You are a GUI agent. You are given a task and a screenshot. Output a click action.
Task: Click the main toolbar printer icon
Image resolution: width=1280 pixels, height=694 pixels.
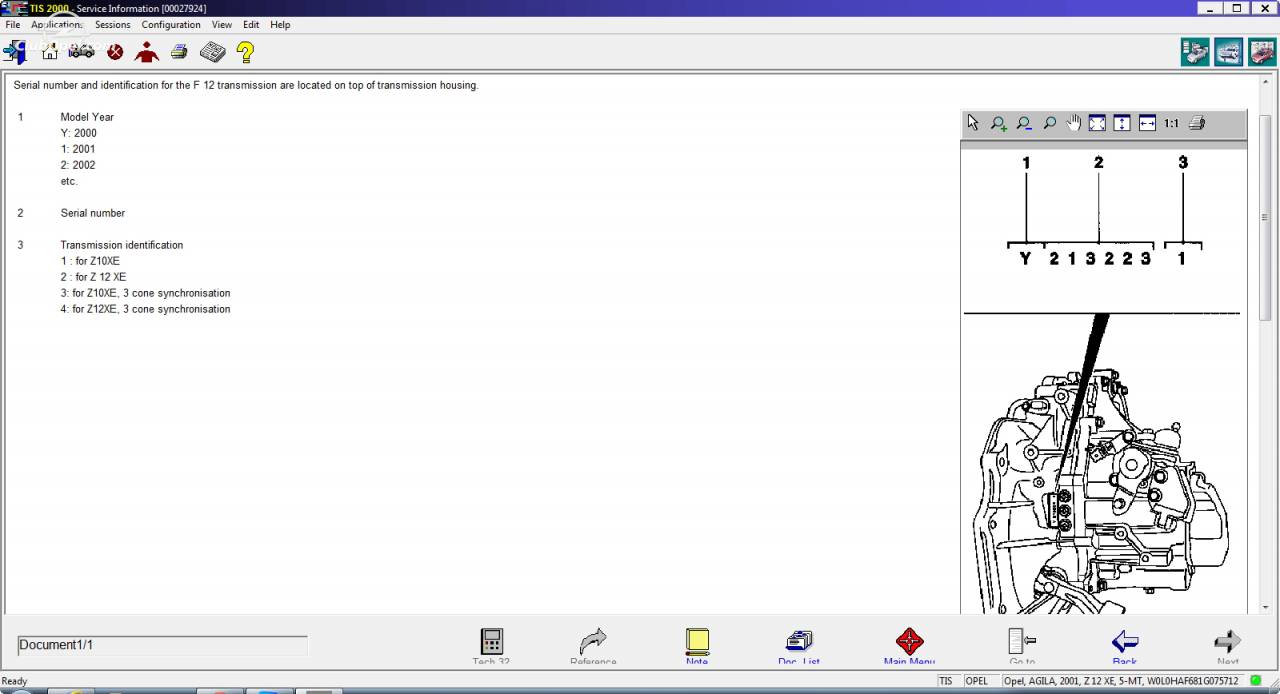click(179, 52)
